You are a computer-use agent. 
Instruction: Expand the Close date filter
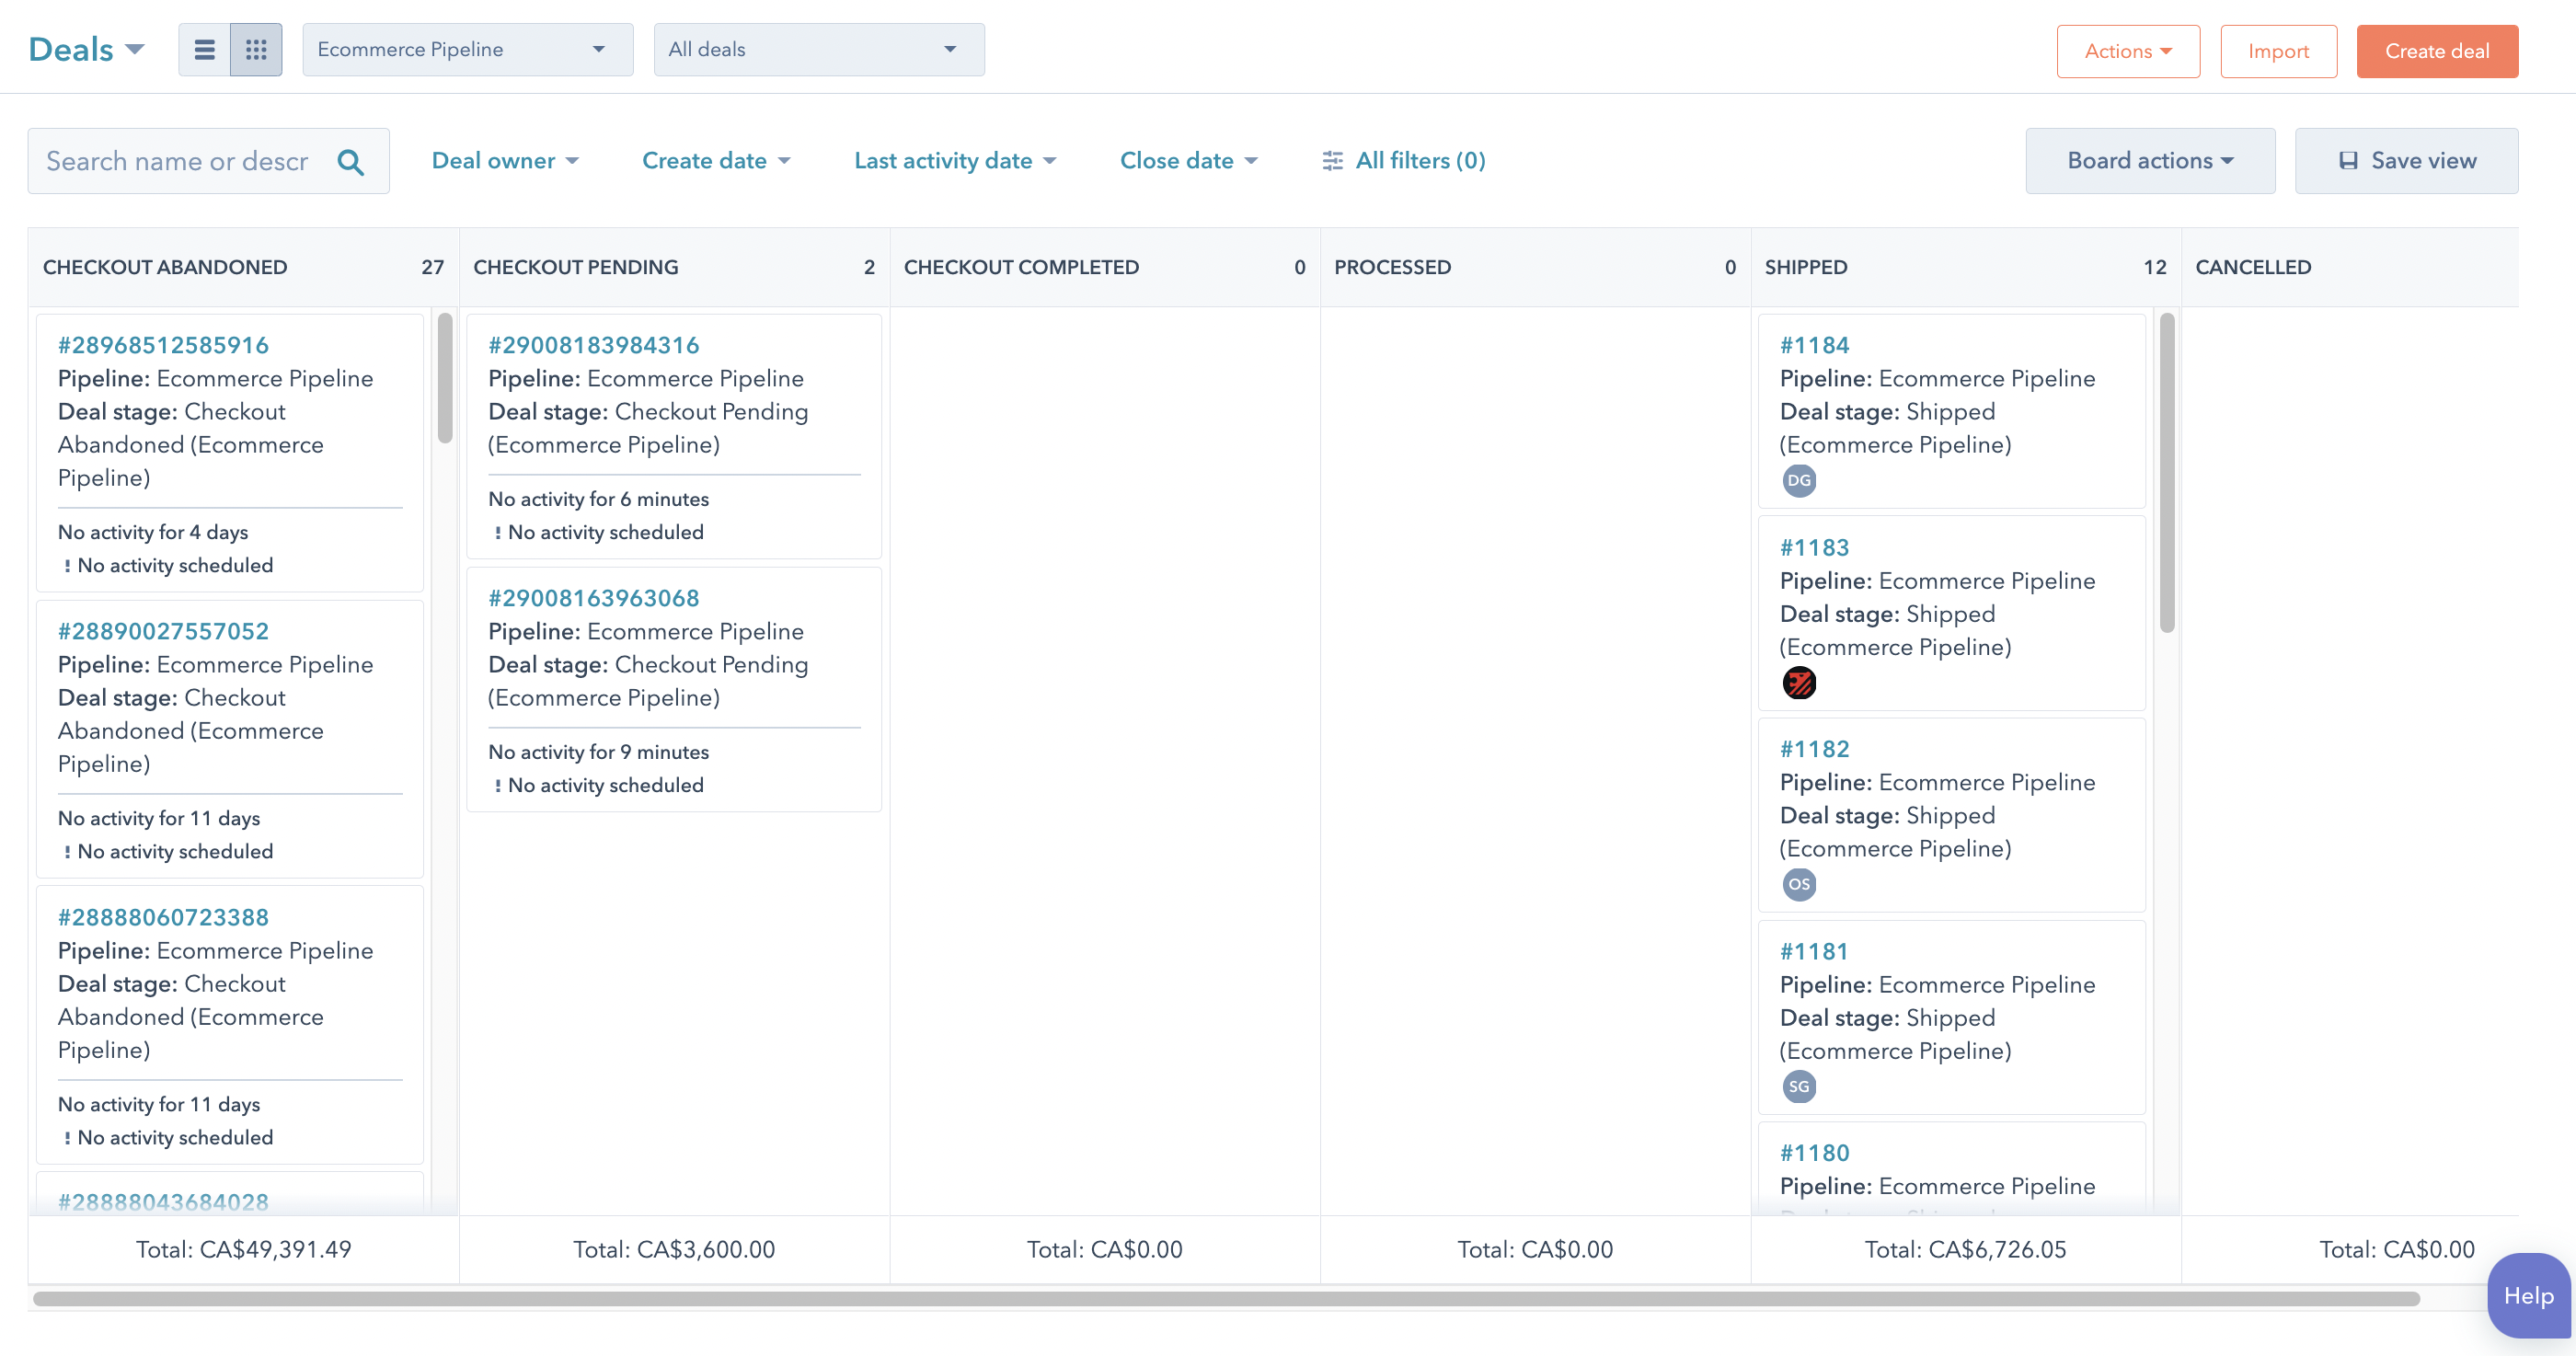pos(1188,161)
